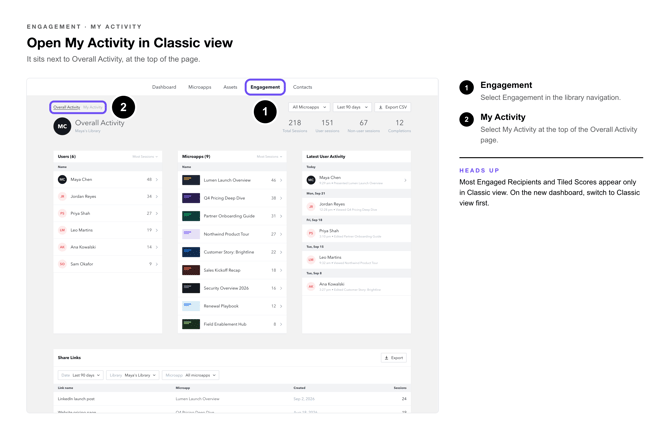Open the Most Sessions sort in Microapps panel

pyautogui.click(x=269, y=157)
